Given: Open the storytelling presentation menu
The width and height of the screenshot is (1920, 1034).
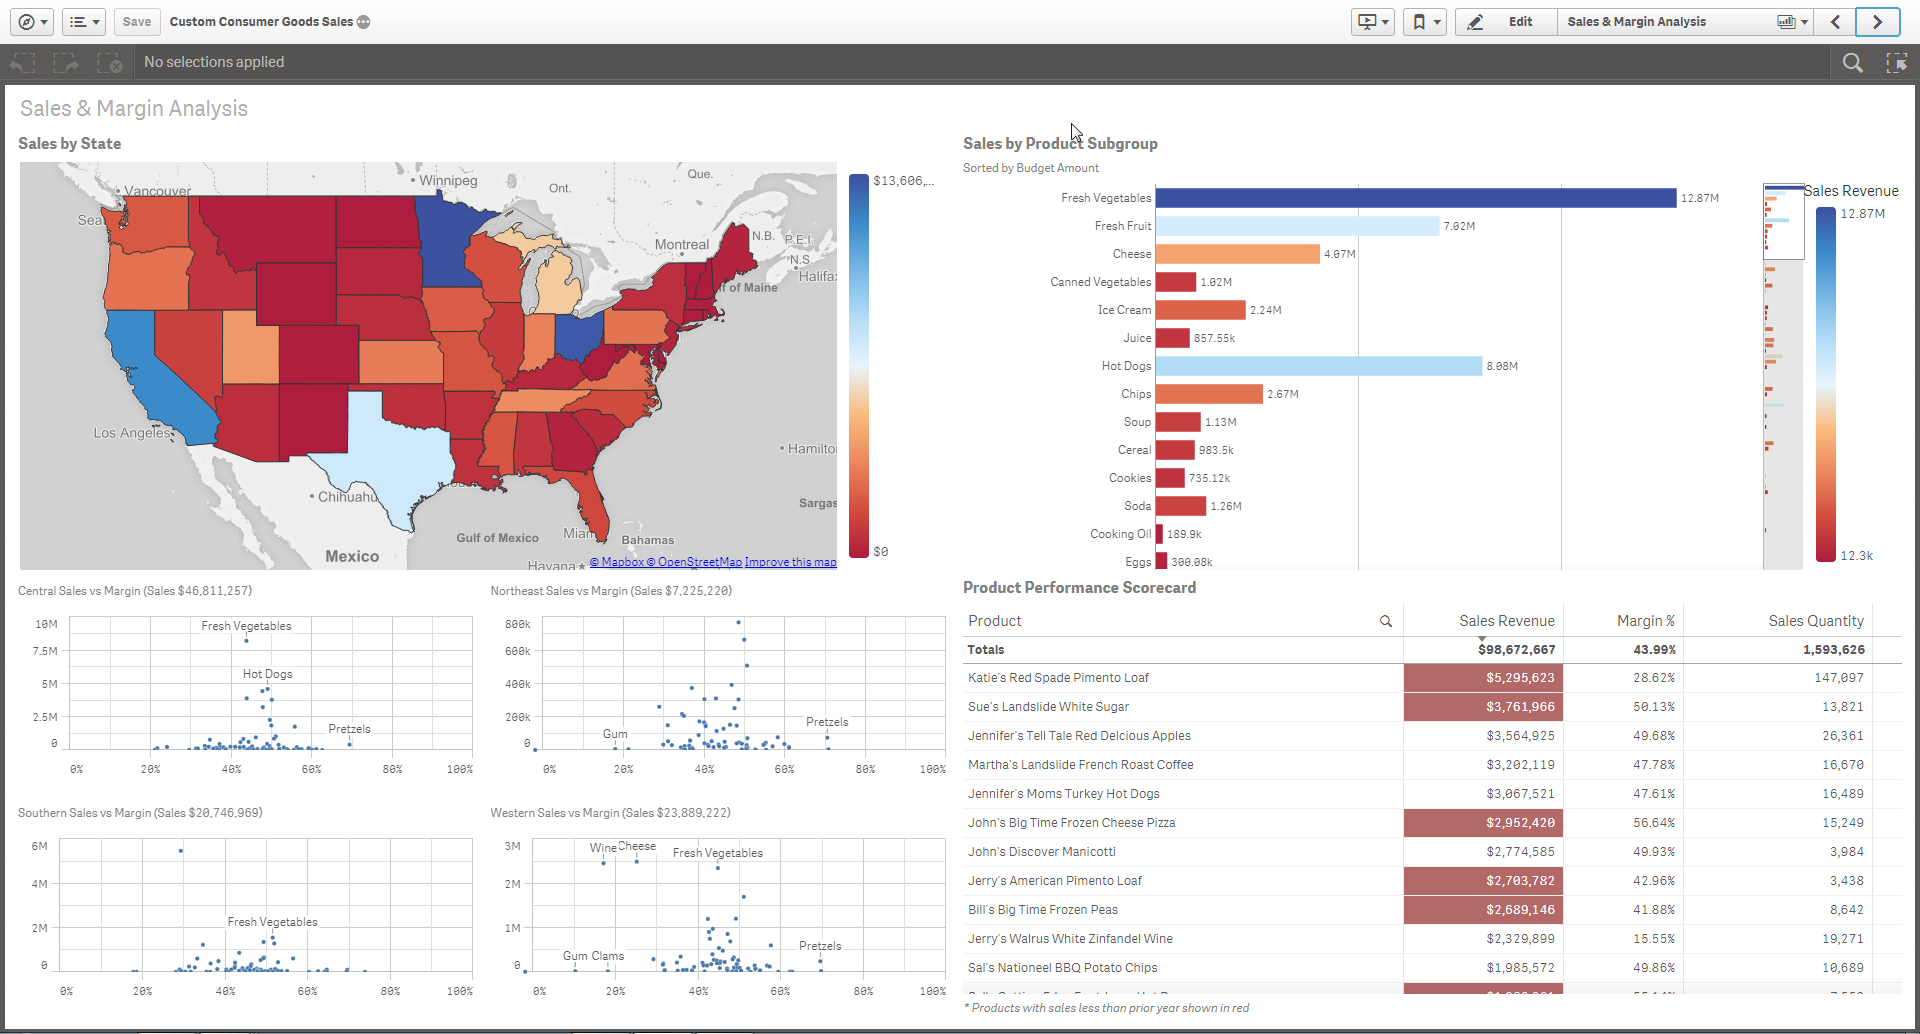Looking at the screenshot, I should click(x=1372, y=22).
